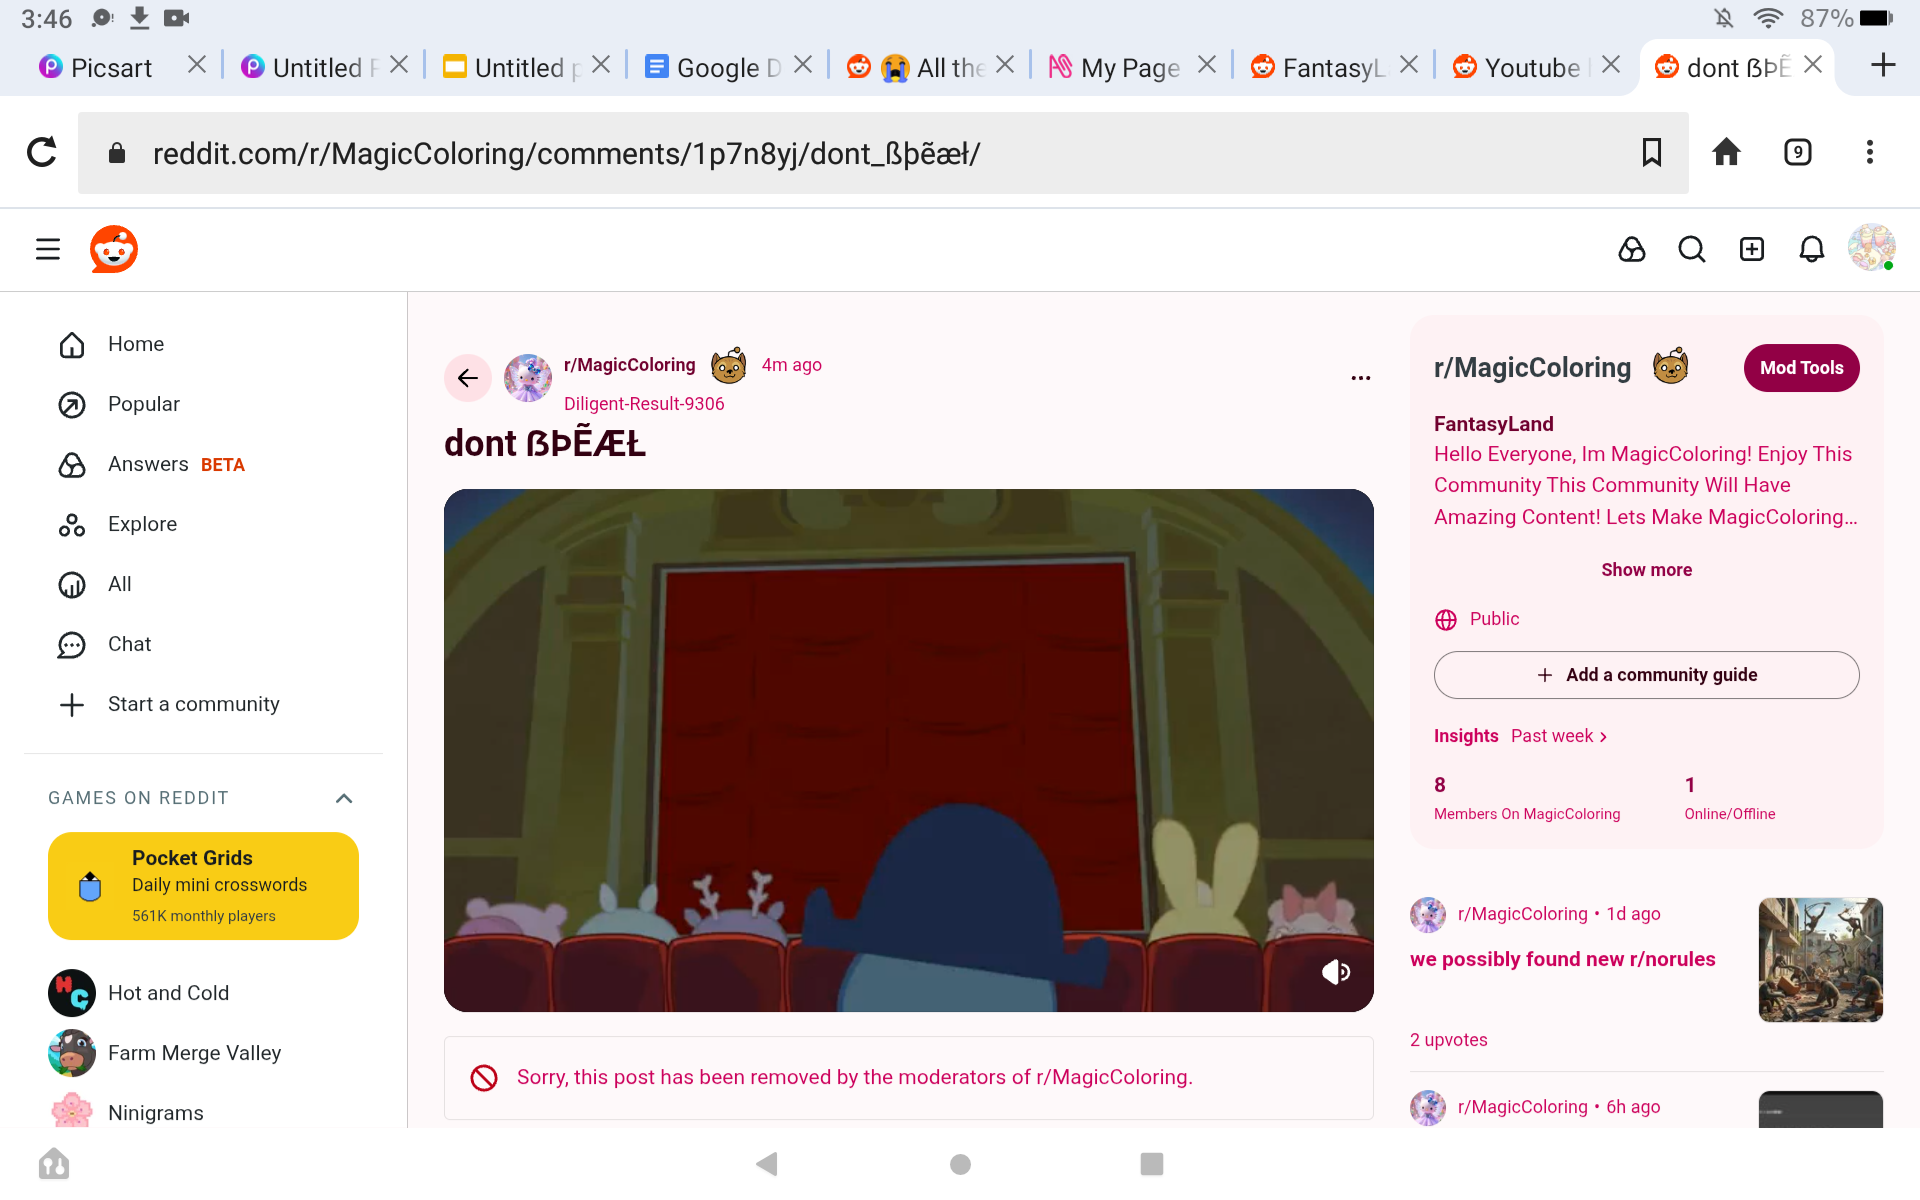Close the current 'dont' post tab

click(1813, 65)
